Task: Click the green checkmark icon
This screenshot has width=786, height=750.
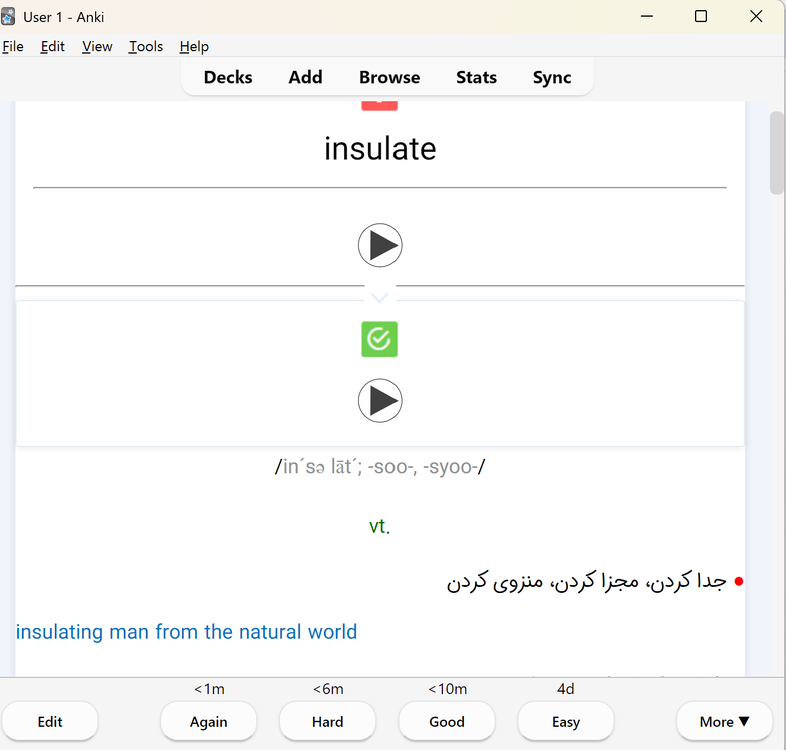Action: (379, 339)
